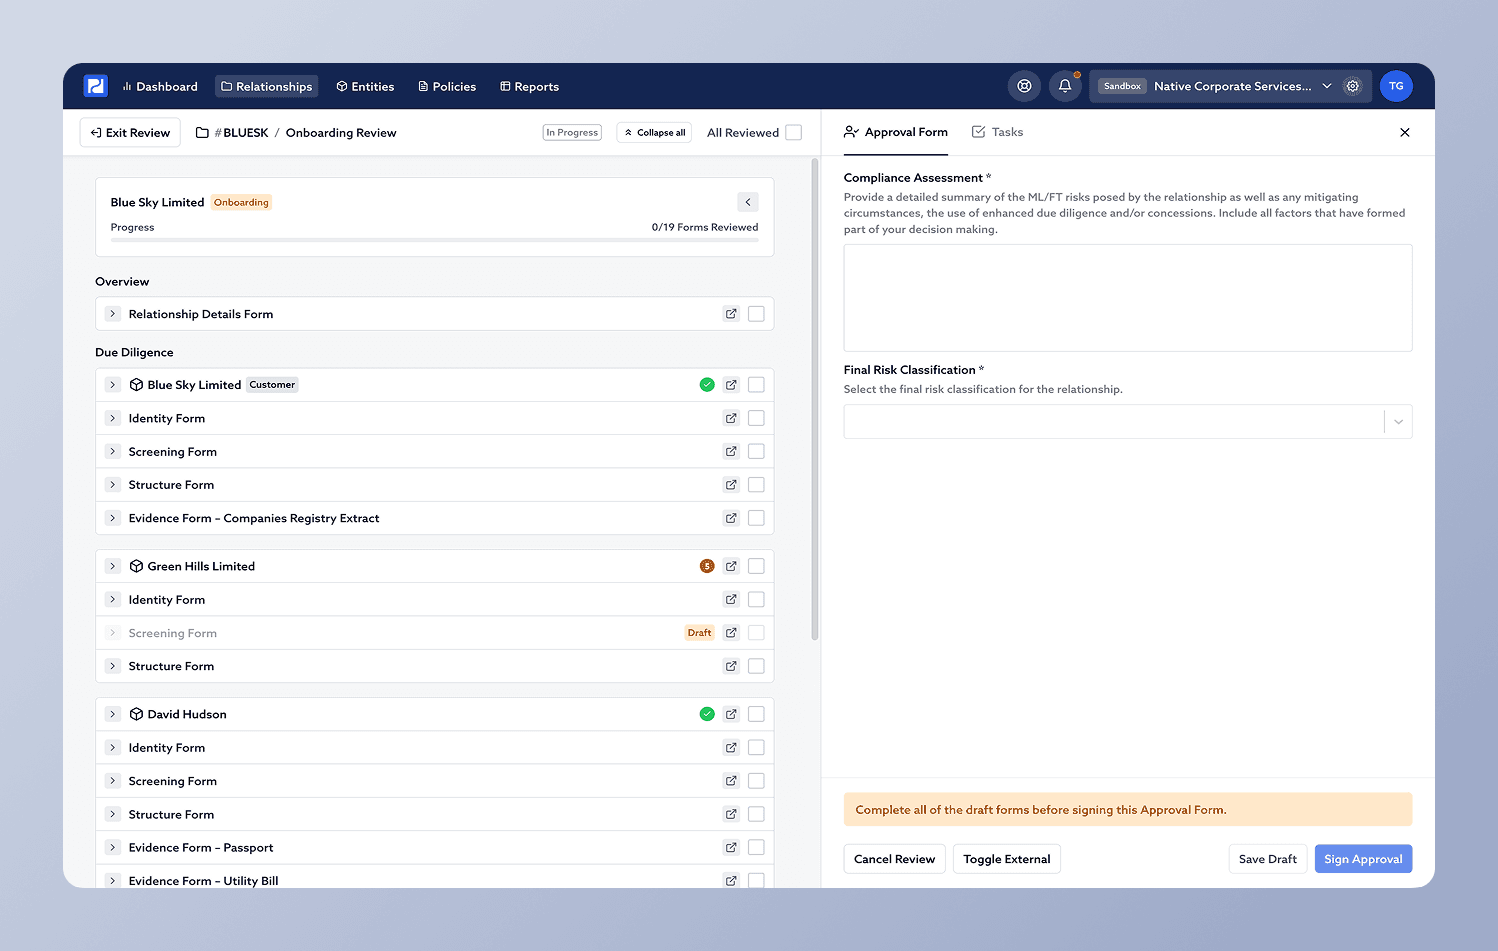Open Relationship Details Form in a new window
The width and height of the screenshot is (1498, 951).
(731, 314)
